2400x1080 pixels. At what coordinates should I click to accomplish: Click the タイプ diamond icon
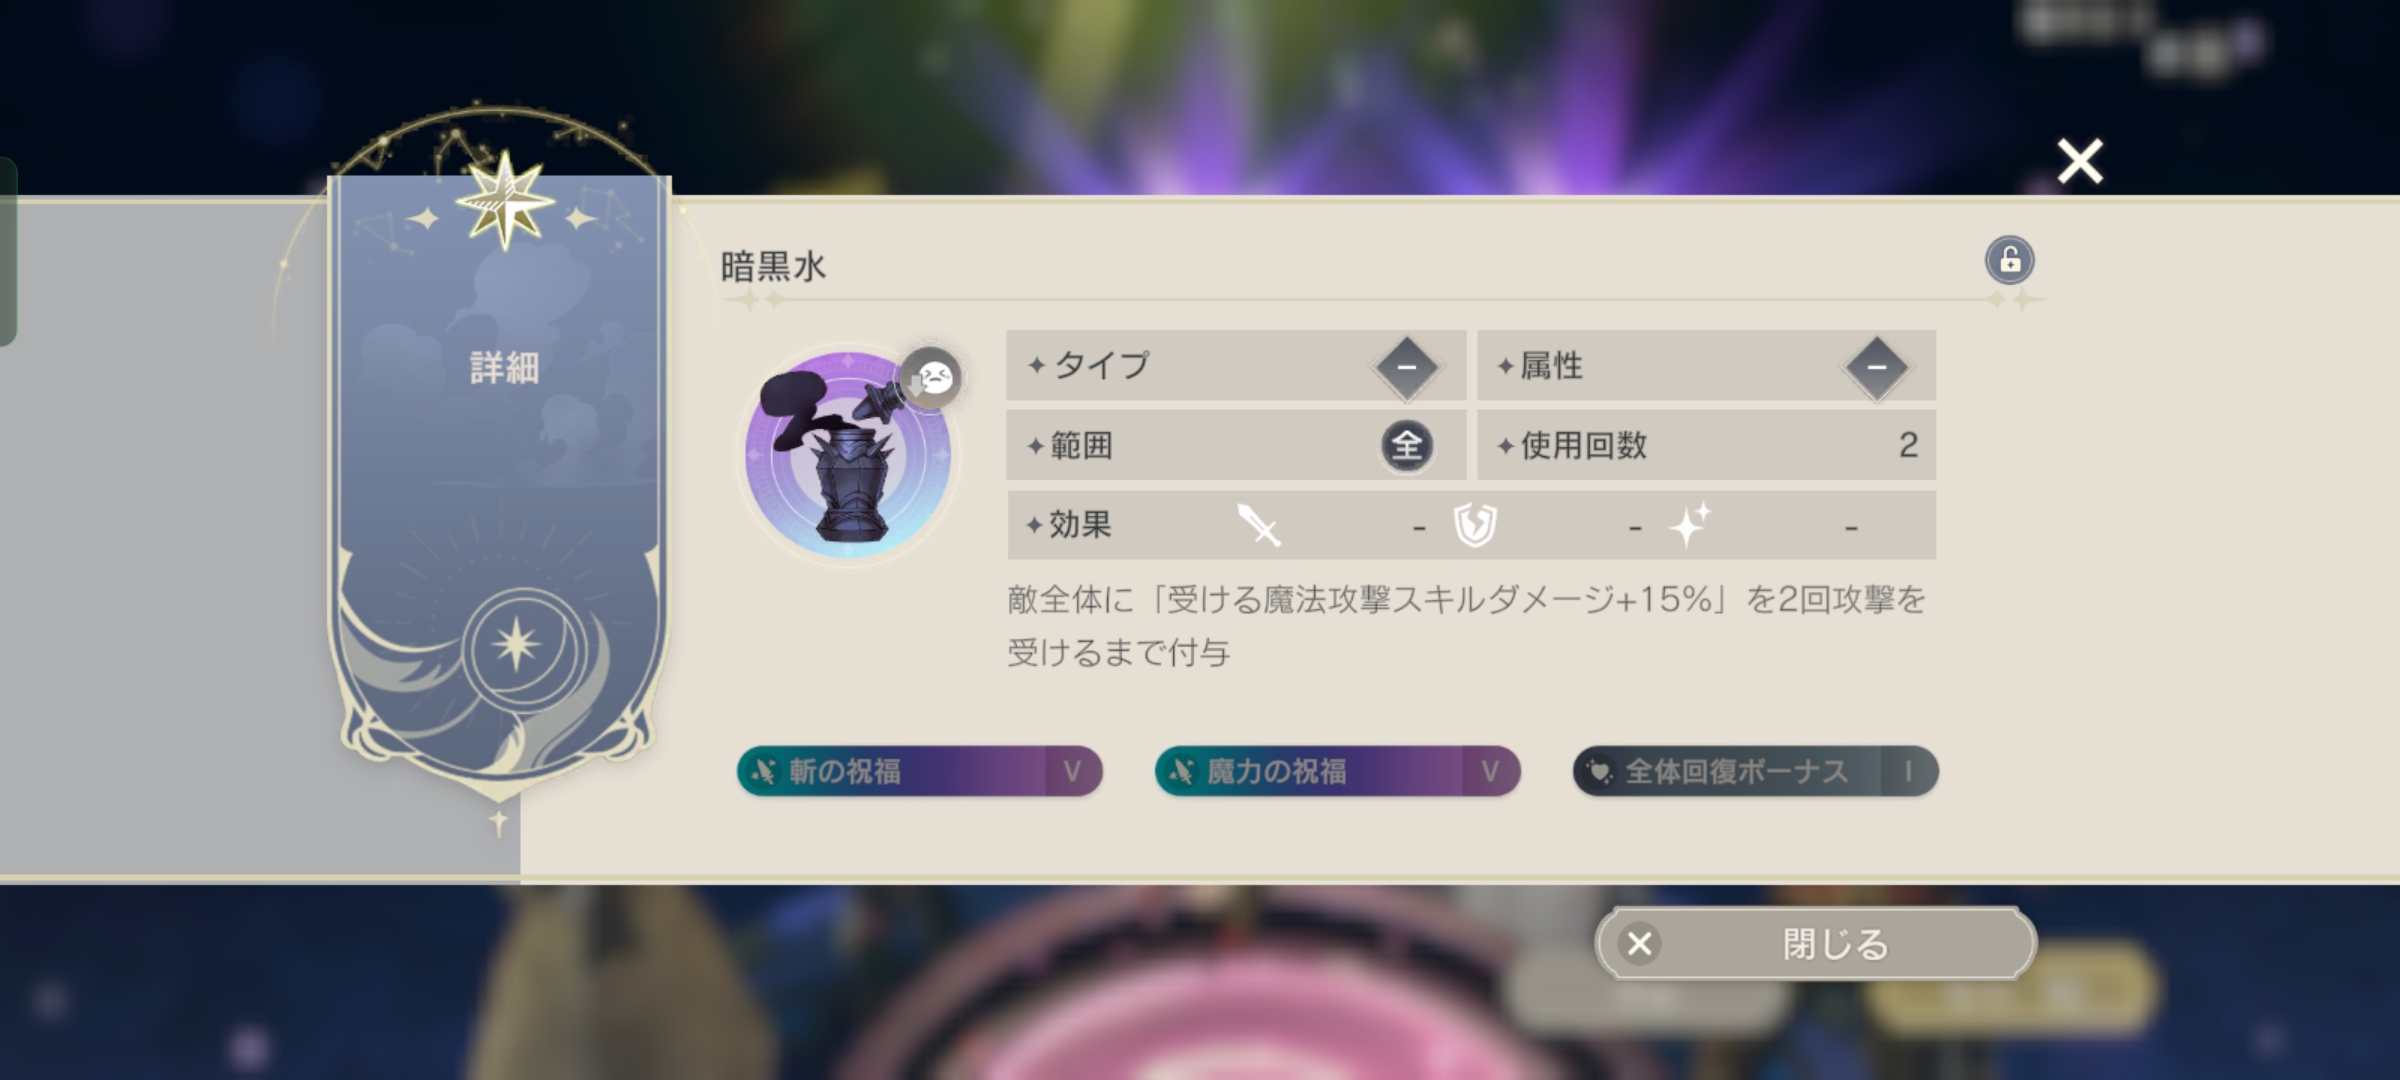pyautogui.click(x=1406, y=367)
